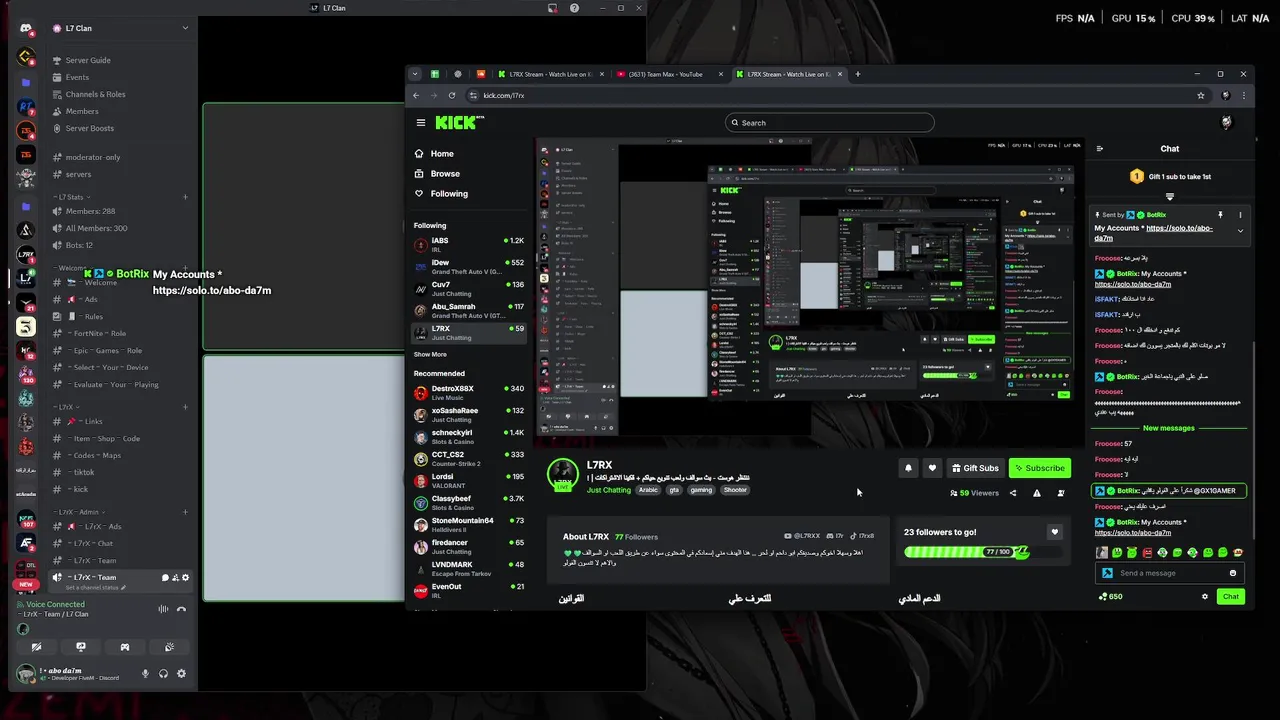Switch to the Team Max YouTube tab
The width and height of the screenshot is (1280, 720).
(x=667, y=74)
